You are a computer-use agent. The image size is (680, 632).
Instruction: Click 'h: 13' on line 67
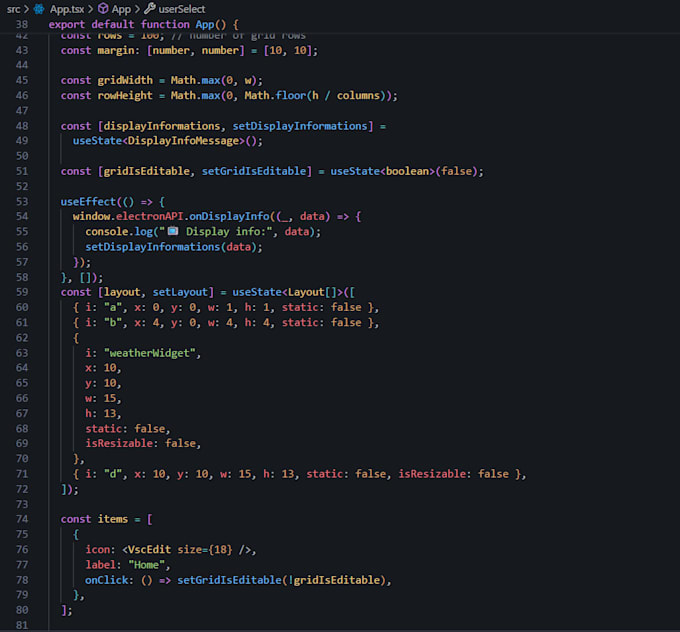pos(101,413)
